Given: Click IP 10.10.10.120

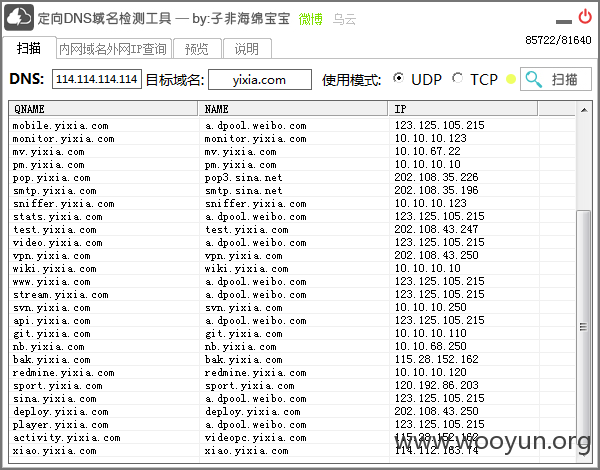Looking at the screenshot, I should point(430,372).
